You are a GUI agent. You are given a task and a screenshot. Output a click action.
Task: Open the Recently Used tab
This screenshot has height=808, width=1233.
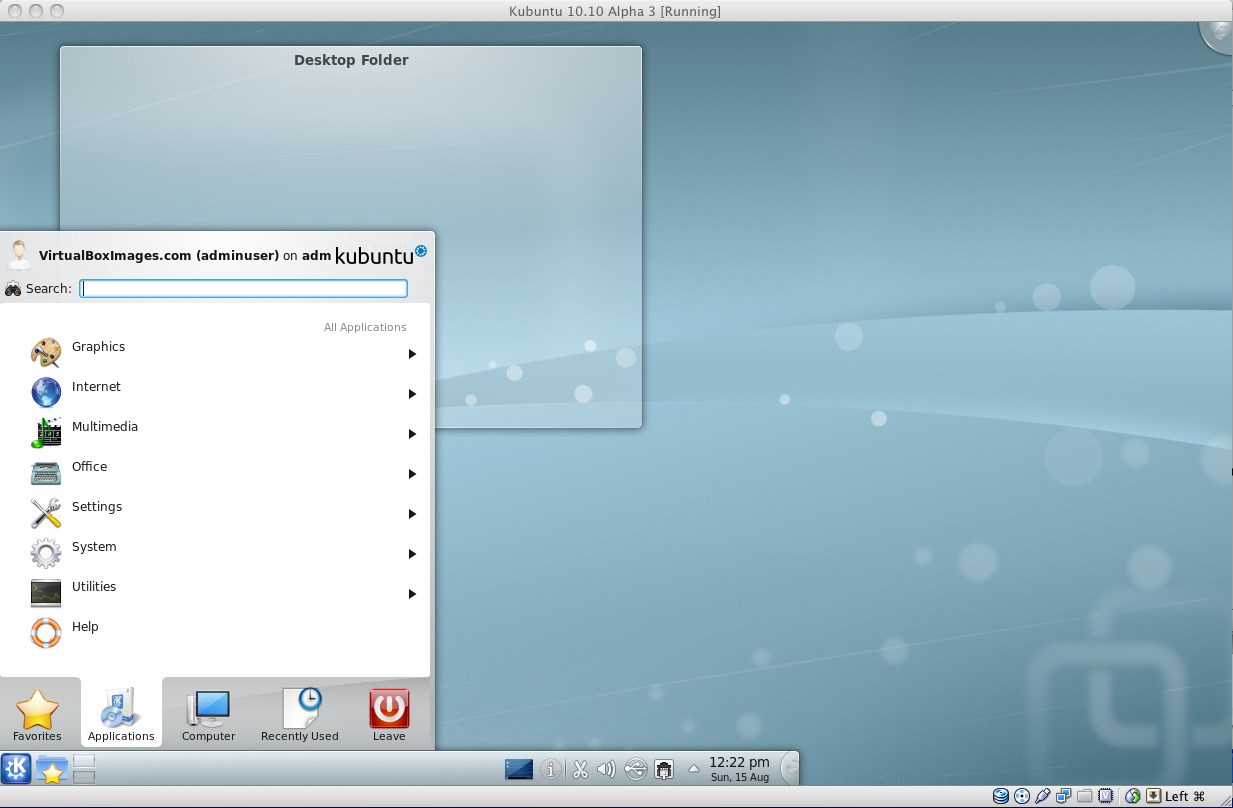click(300, 715)
